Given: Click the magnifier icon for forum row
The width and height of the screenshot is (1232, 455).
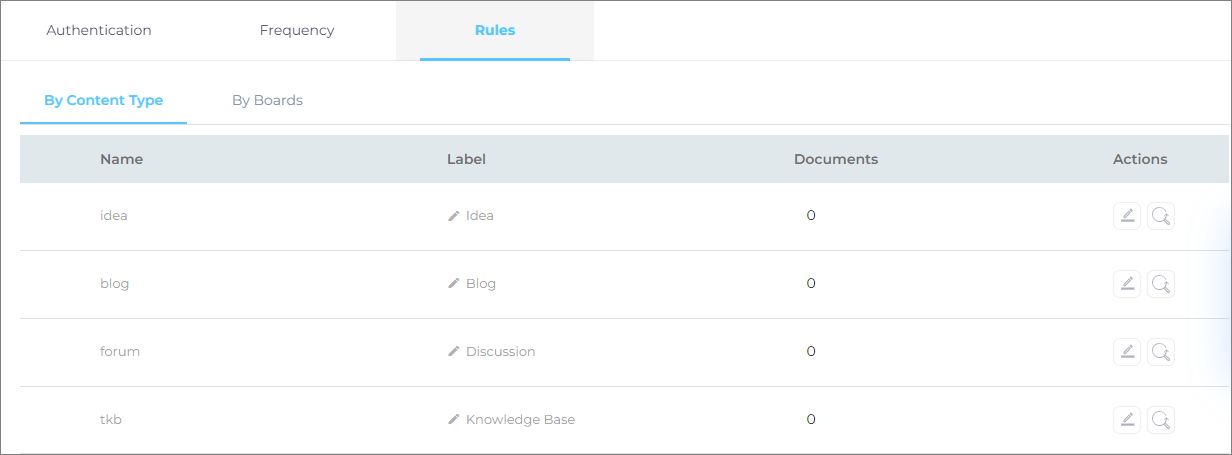Looking at the screenshot, I should pos(1160,352).
